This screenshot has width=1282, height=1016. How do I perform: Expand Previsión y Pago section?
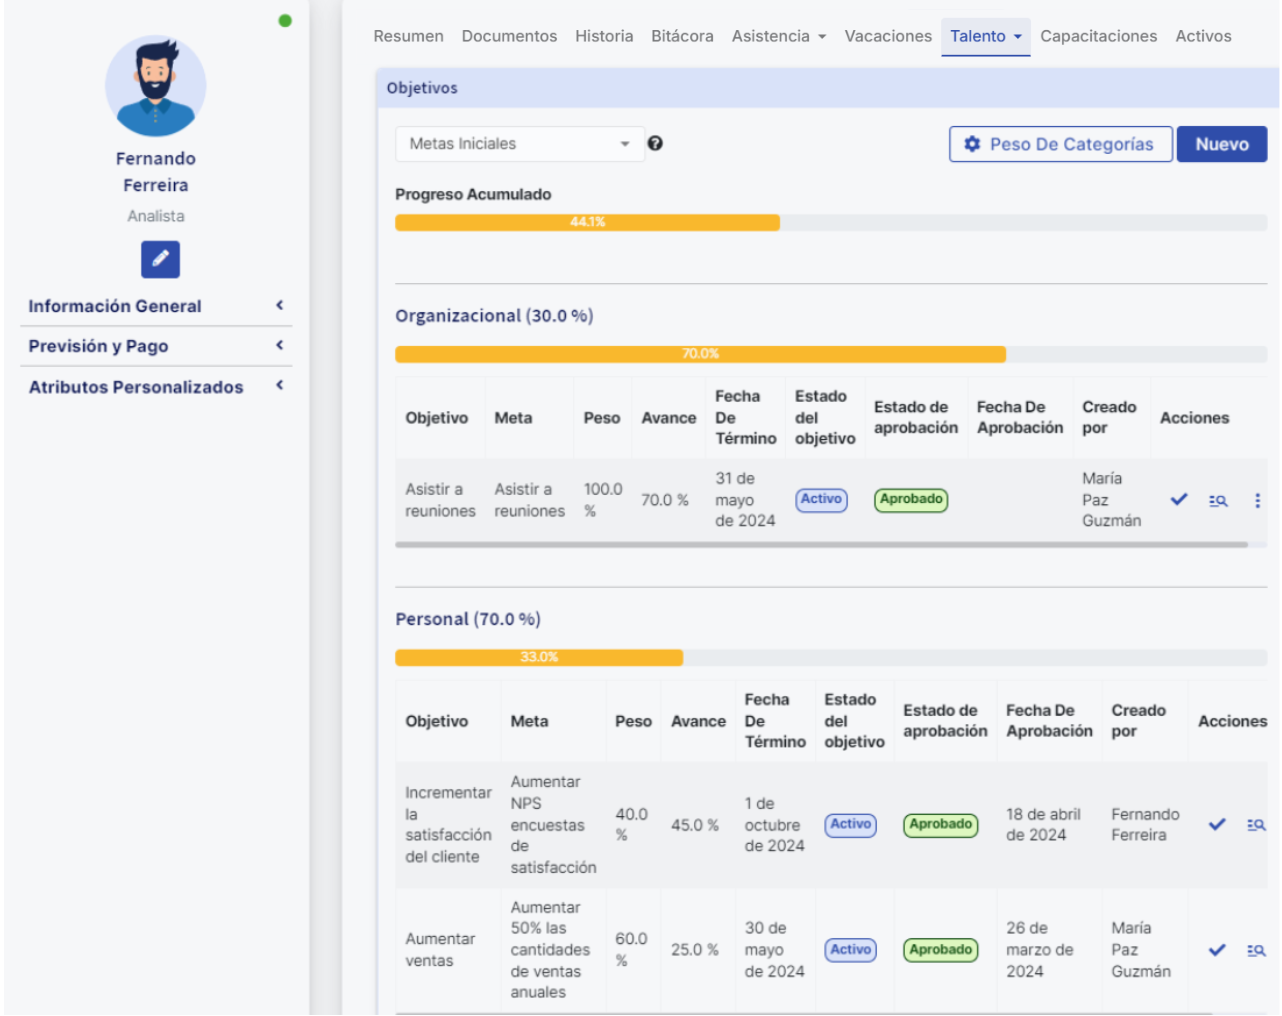click(155, 346)
